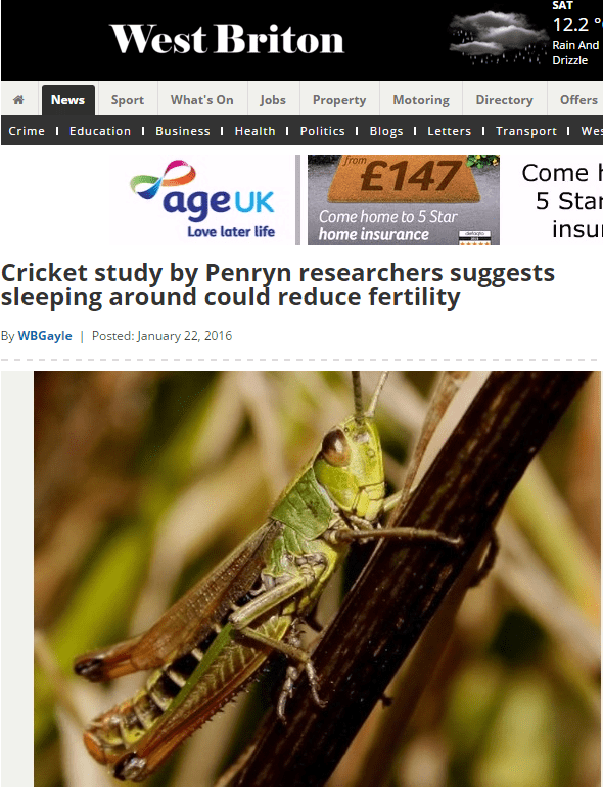
Task: Open the West Briton logo homepage
Action: pyautogui.click(x=227, y=39)
